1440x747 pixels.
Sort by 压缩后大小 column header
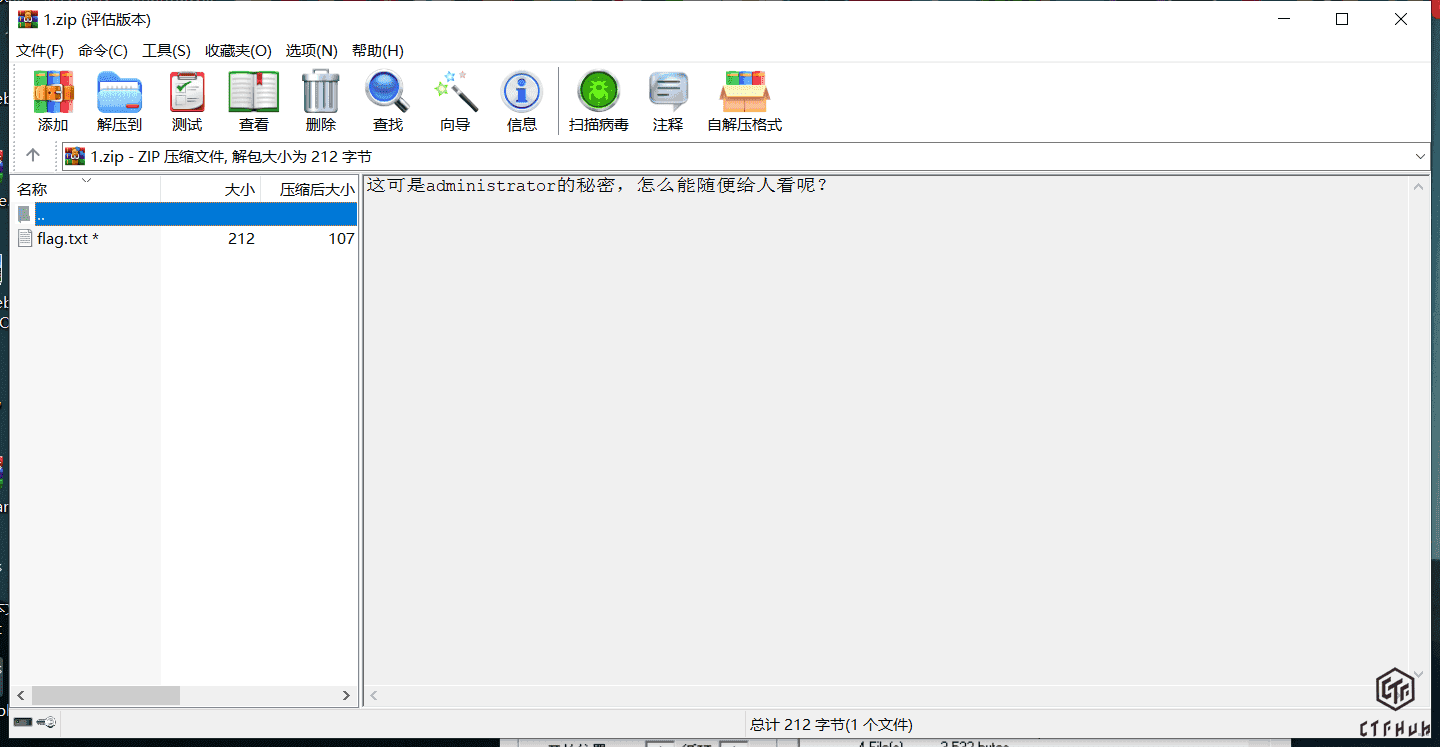tap(316, 189)
